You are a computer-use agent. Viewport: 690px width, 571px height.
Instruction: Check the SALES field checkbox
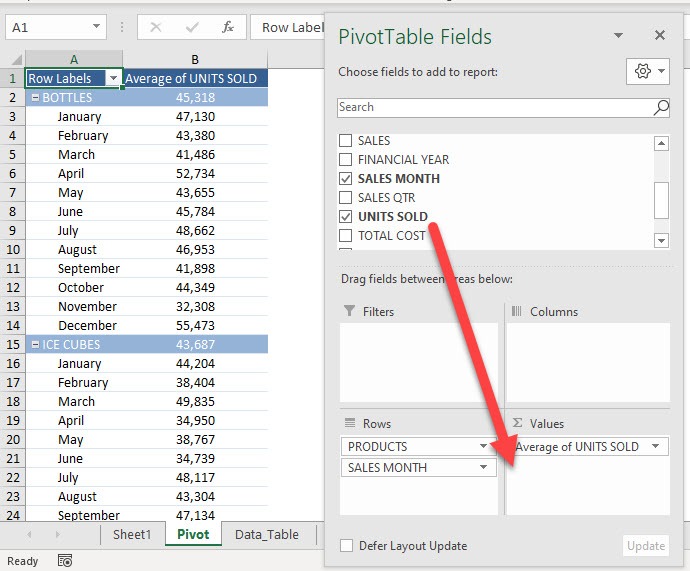[345, 140]
